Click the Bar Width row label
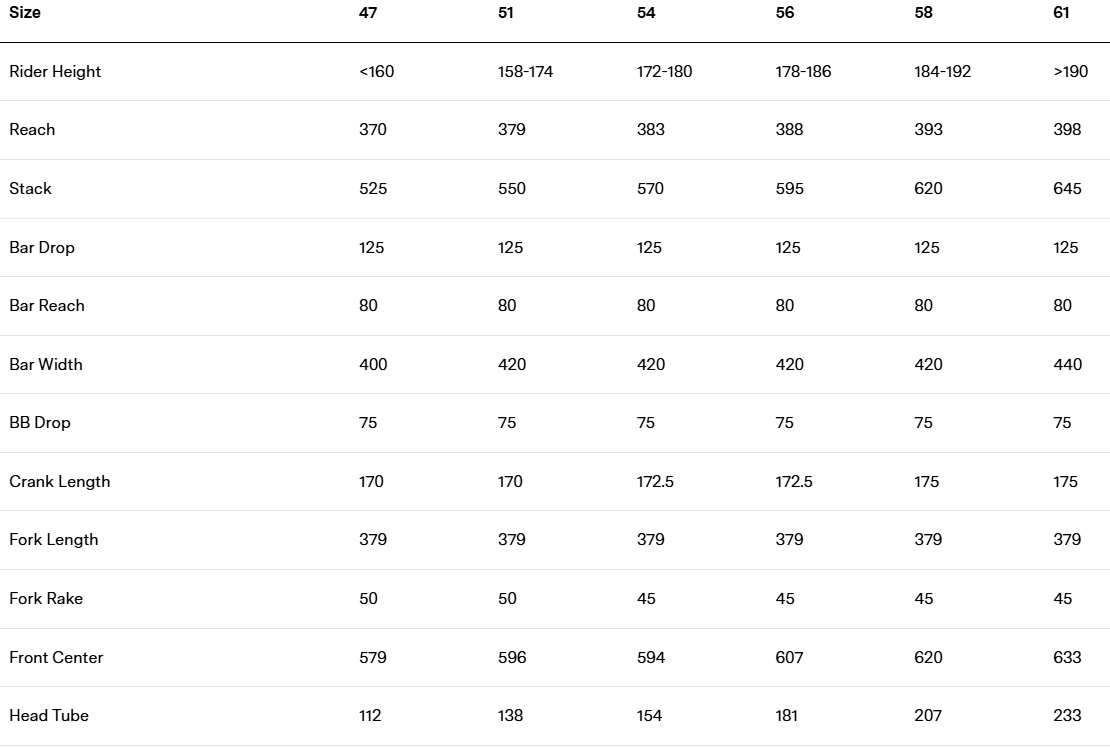Viewport: 1110px width, 748px height. pos(46,365)
